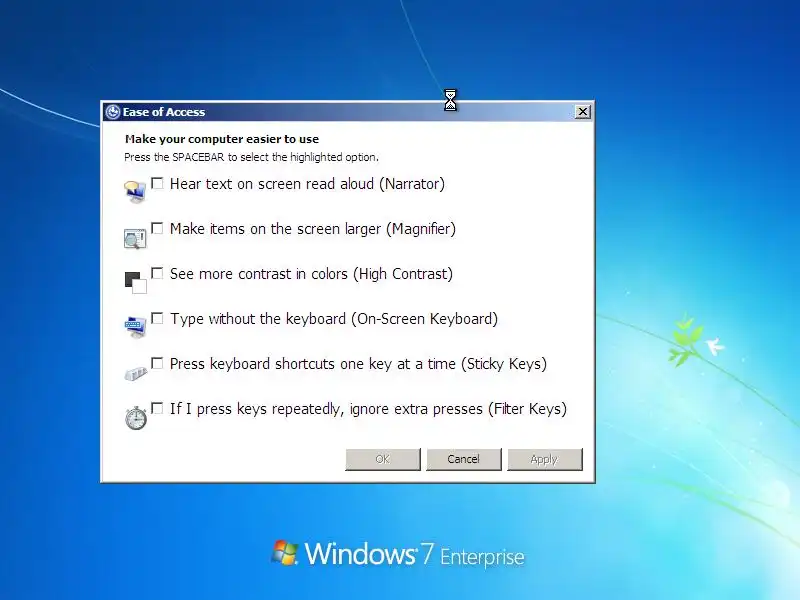The image size is (800, 600).
Task: Close the Ease of Access dialog
Action: coord(583,112)
